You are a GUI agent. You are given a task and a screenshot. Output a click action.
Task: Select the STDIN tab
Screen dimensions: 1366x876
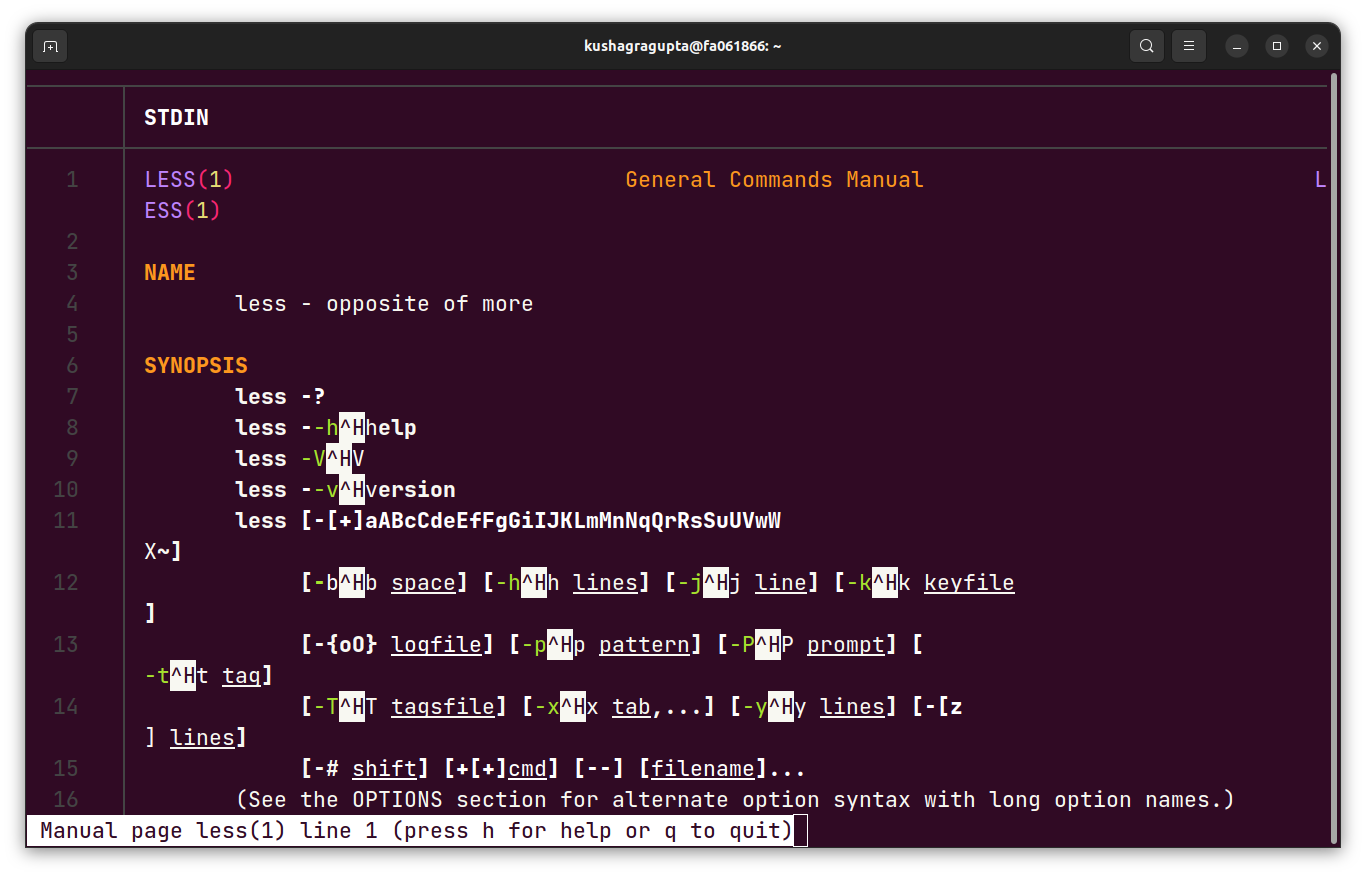coord(176,117)
